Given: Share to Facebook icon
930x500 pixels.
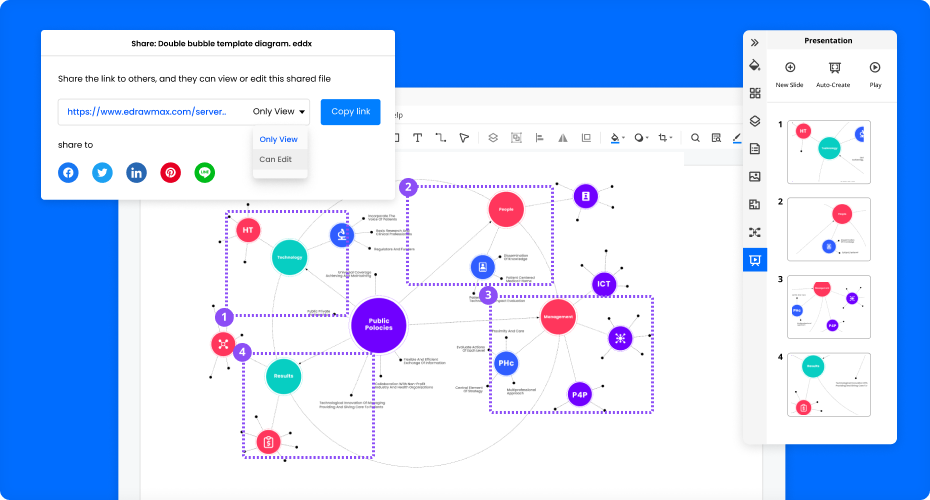Looking at the screenshot, I should (68, 172).
